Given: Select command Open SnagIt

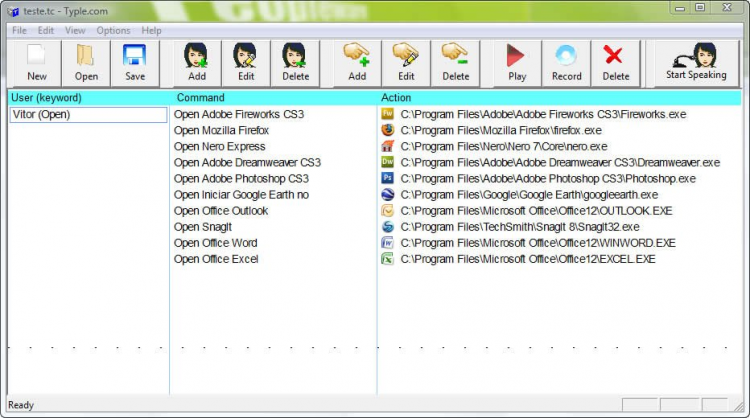Looking at the screenshot, I should 203,227.
